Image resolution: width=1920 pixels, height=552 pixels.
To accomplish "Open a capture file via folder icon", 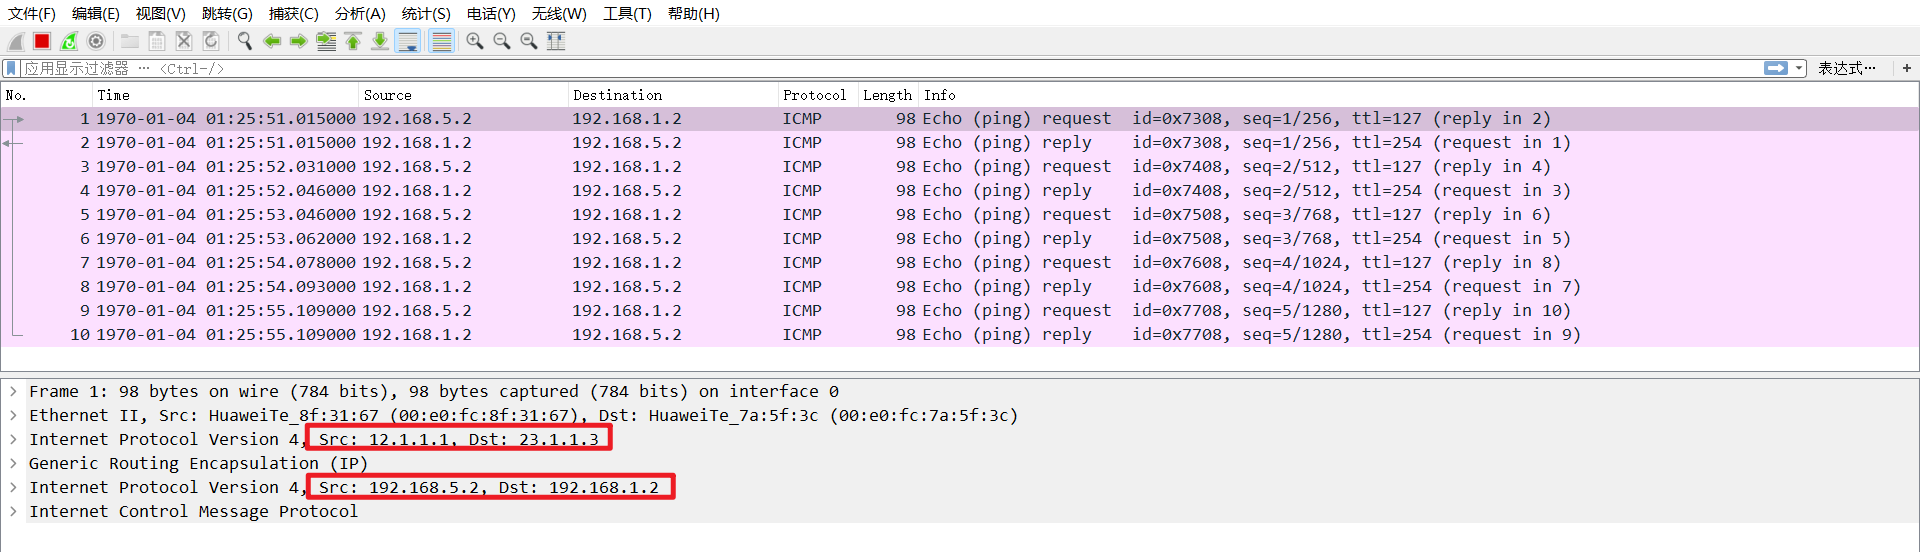I will pos(130,41).
